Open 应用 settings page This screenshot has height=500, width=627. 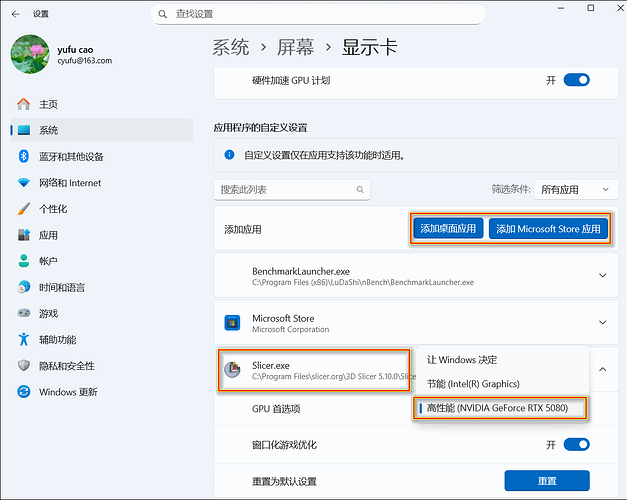(x=102, y=235)
